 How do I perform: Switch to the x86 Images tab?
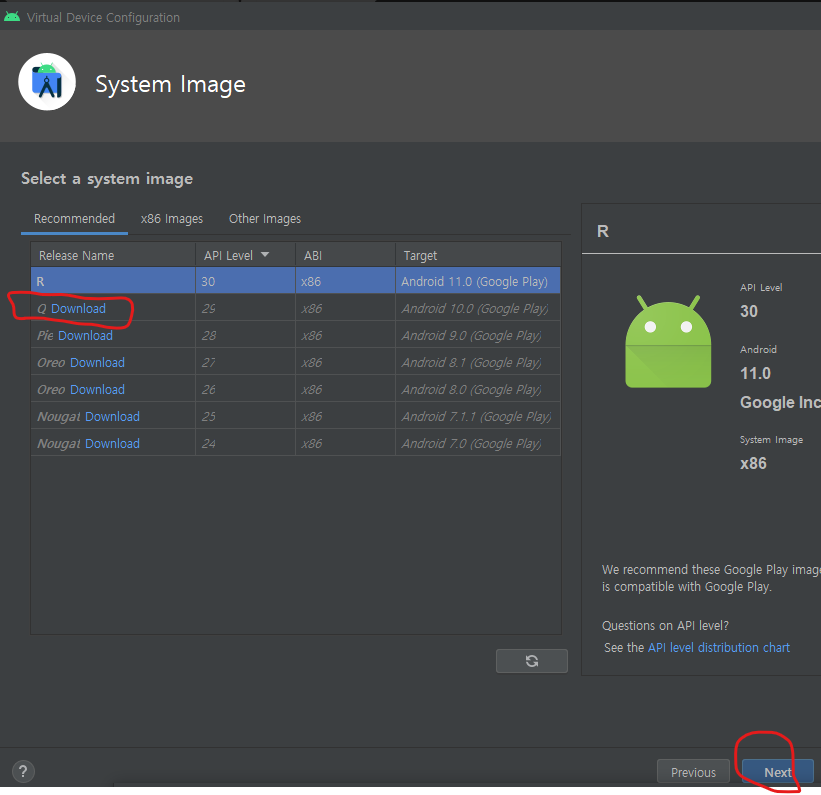click(x=172, y=218)
